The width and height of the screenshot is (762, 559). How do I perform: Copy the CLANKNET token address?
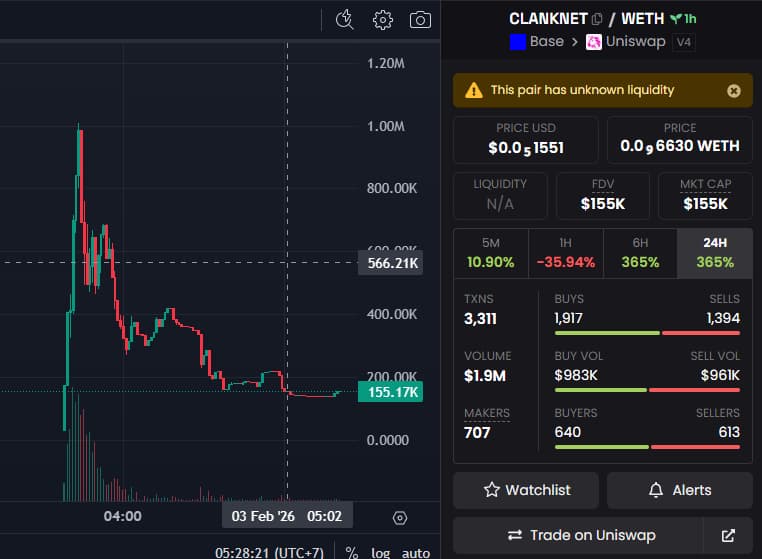coord(597,19)
